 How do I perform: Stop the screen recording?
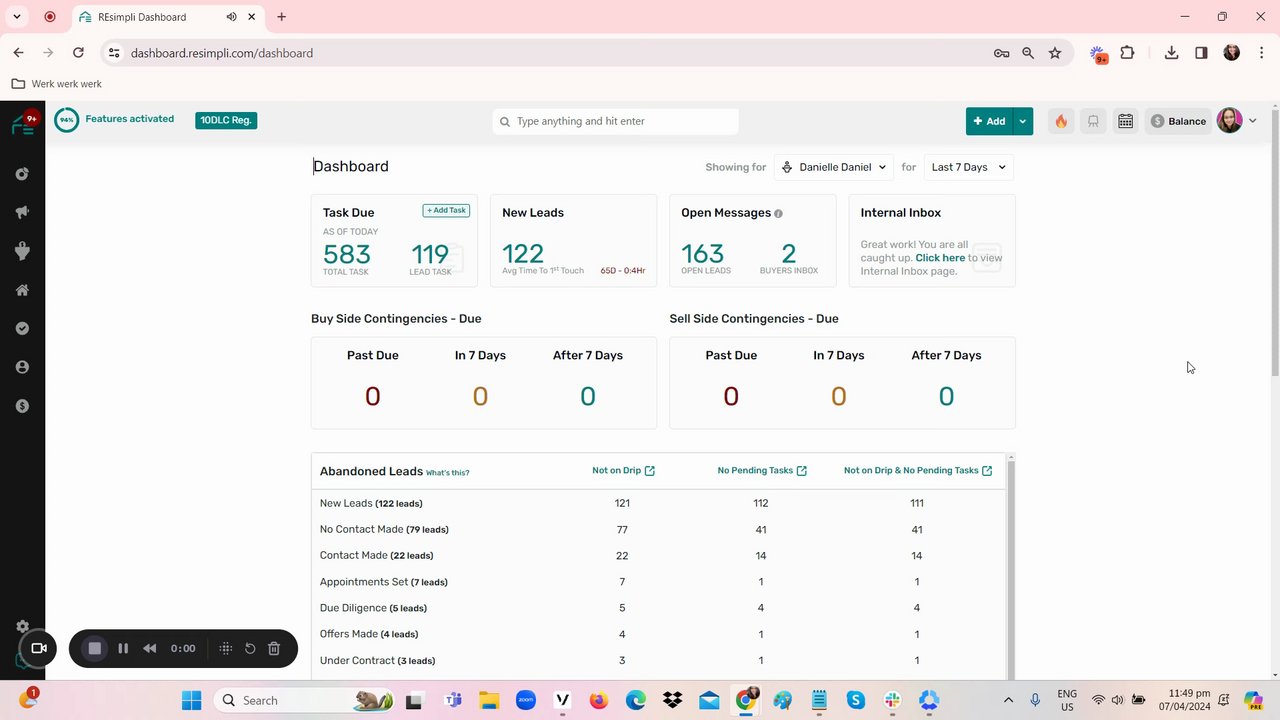point(95,648)
